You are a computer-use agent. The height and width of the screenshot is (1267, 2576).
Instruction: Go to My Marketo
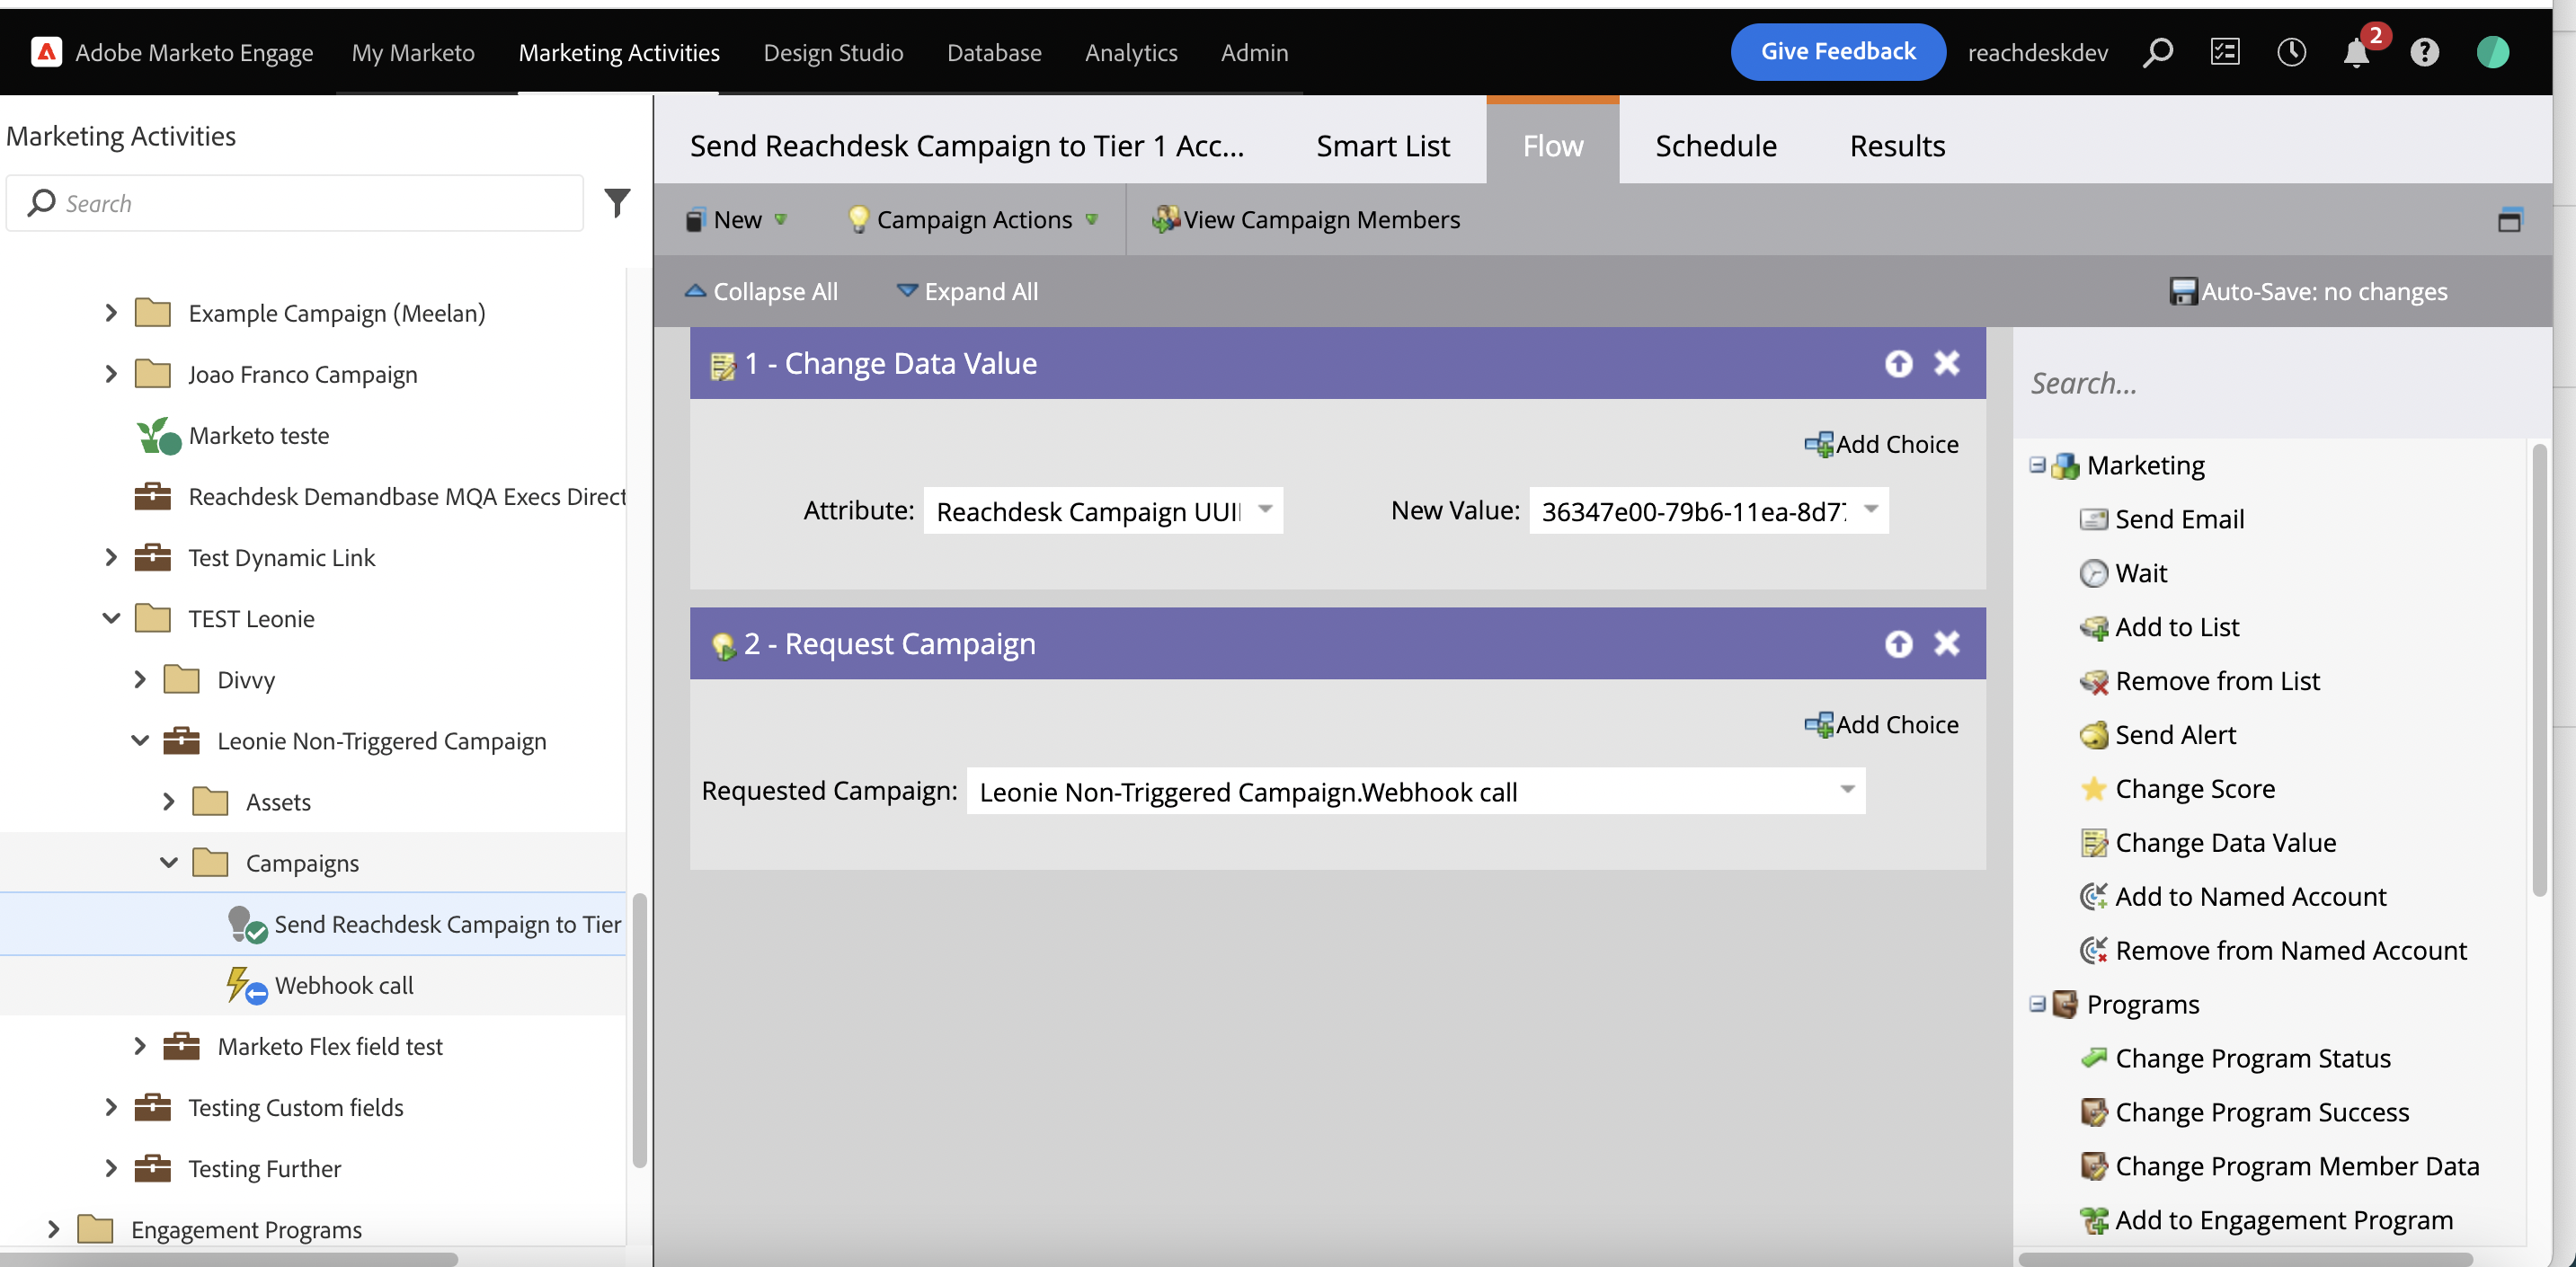pos(413,52)
